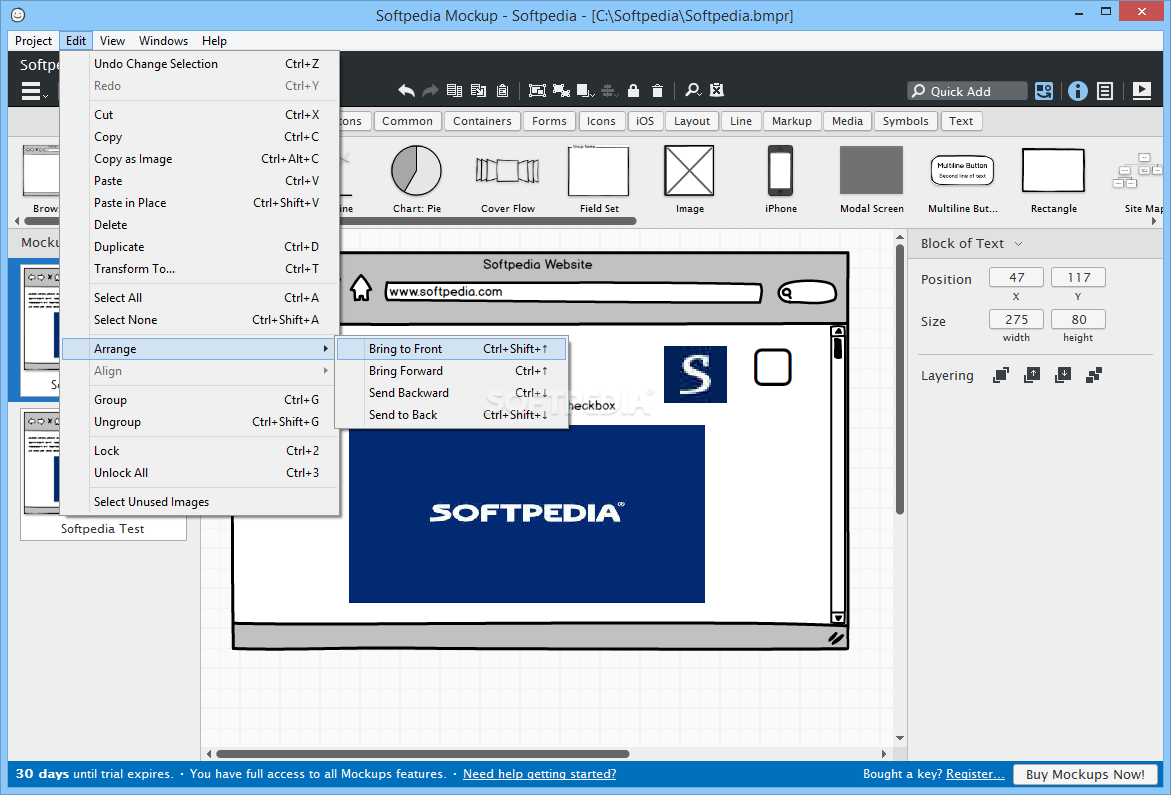Click the Send Backward layering icon
Screen dimensions: 1171x795
(1063, 375)
